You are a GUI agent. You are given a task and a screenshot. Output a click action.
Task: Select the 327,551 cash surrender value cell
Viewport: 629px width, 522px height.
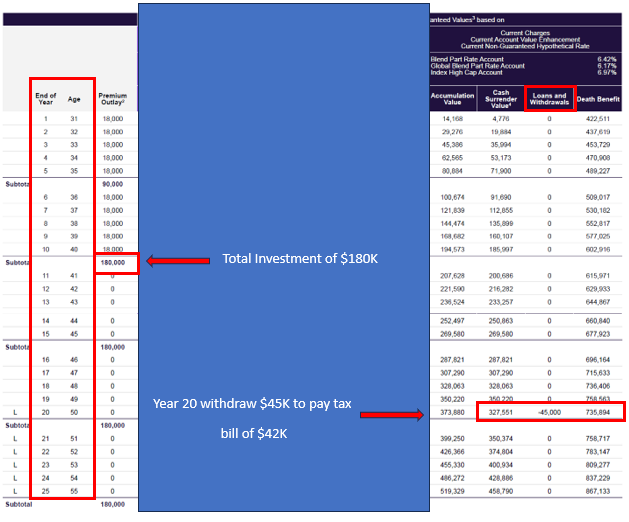pos(501,410)
